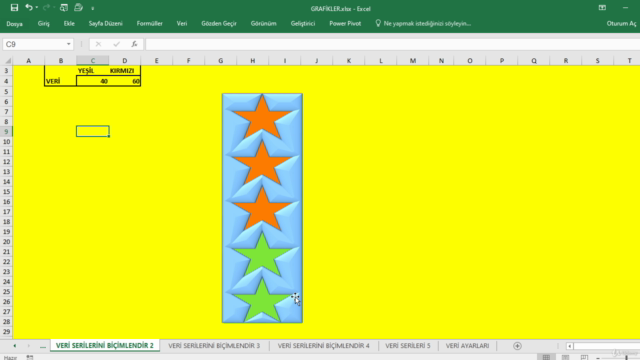This screenshot has width=640, height=360.
Task: Select the Sayfa Düzeni tab
Action: 105,24
